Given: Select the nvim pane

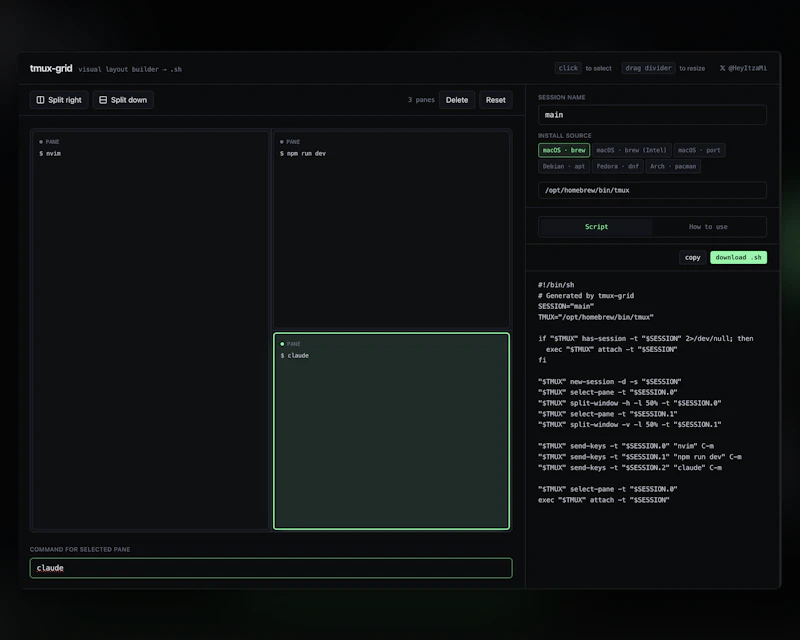Looking at the screenshot, I should coord(150,330).
